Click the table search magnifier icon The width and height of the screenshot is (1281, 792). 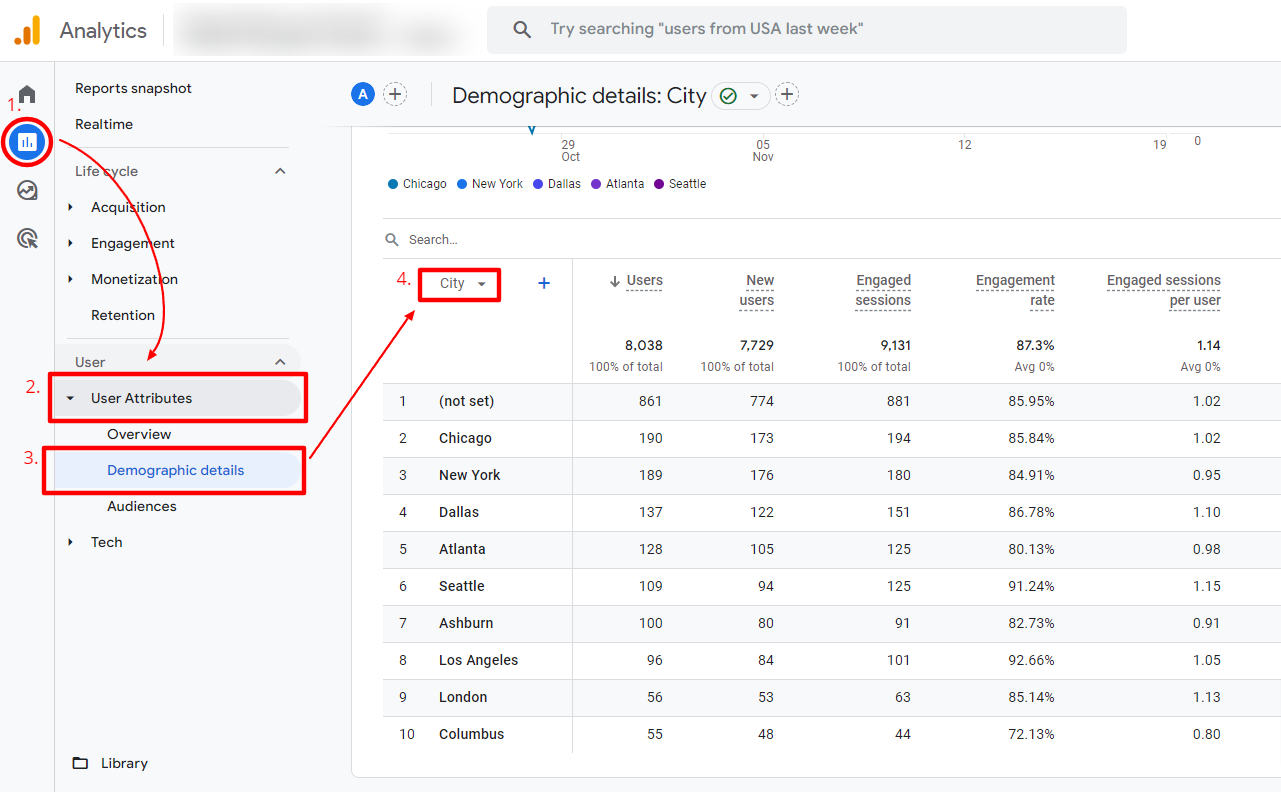click(x=392, y=240)
